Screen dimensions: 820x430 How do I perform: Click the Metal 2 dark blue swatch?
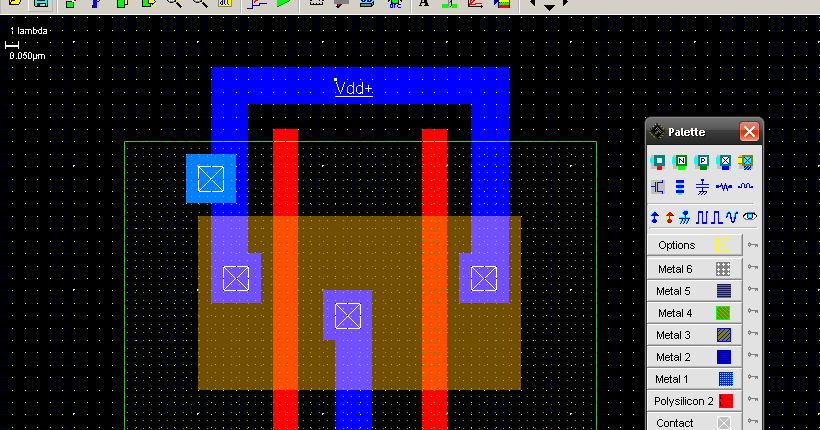[724, 357]
